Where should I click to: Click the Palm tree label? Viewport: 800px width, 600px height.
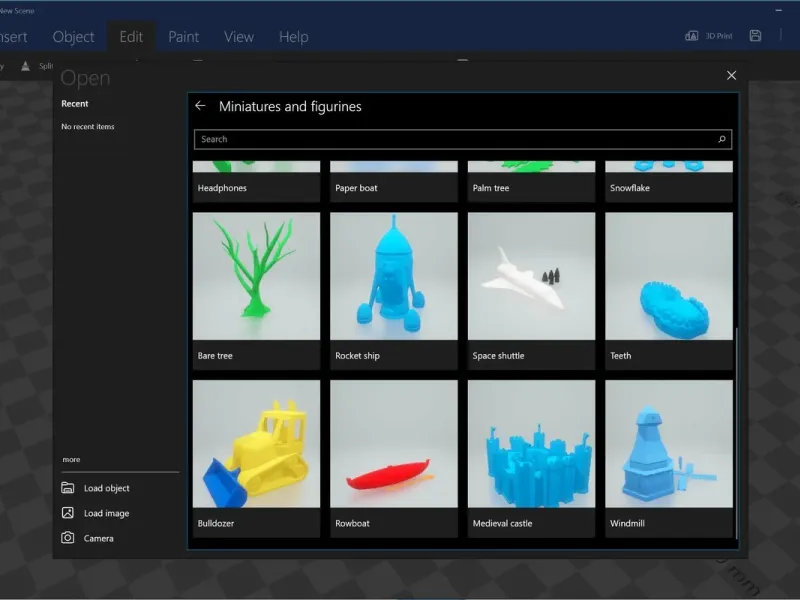(491, 188)
